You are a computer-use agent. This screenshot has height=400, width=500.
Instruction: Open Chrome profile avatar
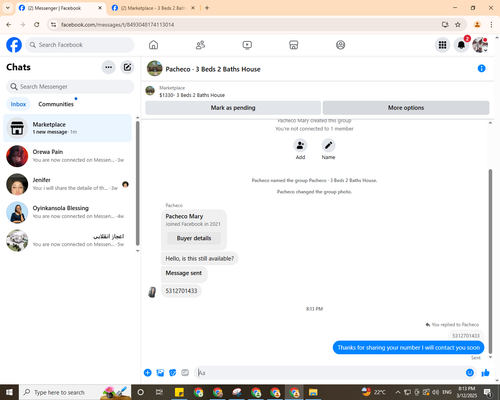pos(477,25)
